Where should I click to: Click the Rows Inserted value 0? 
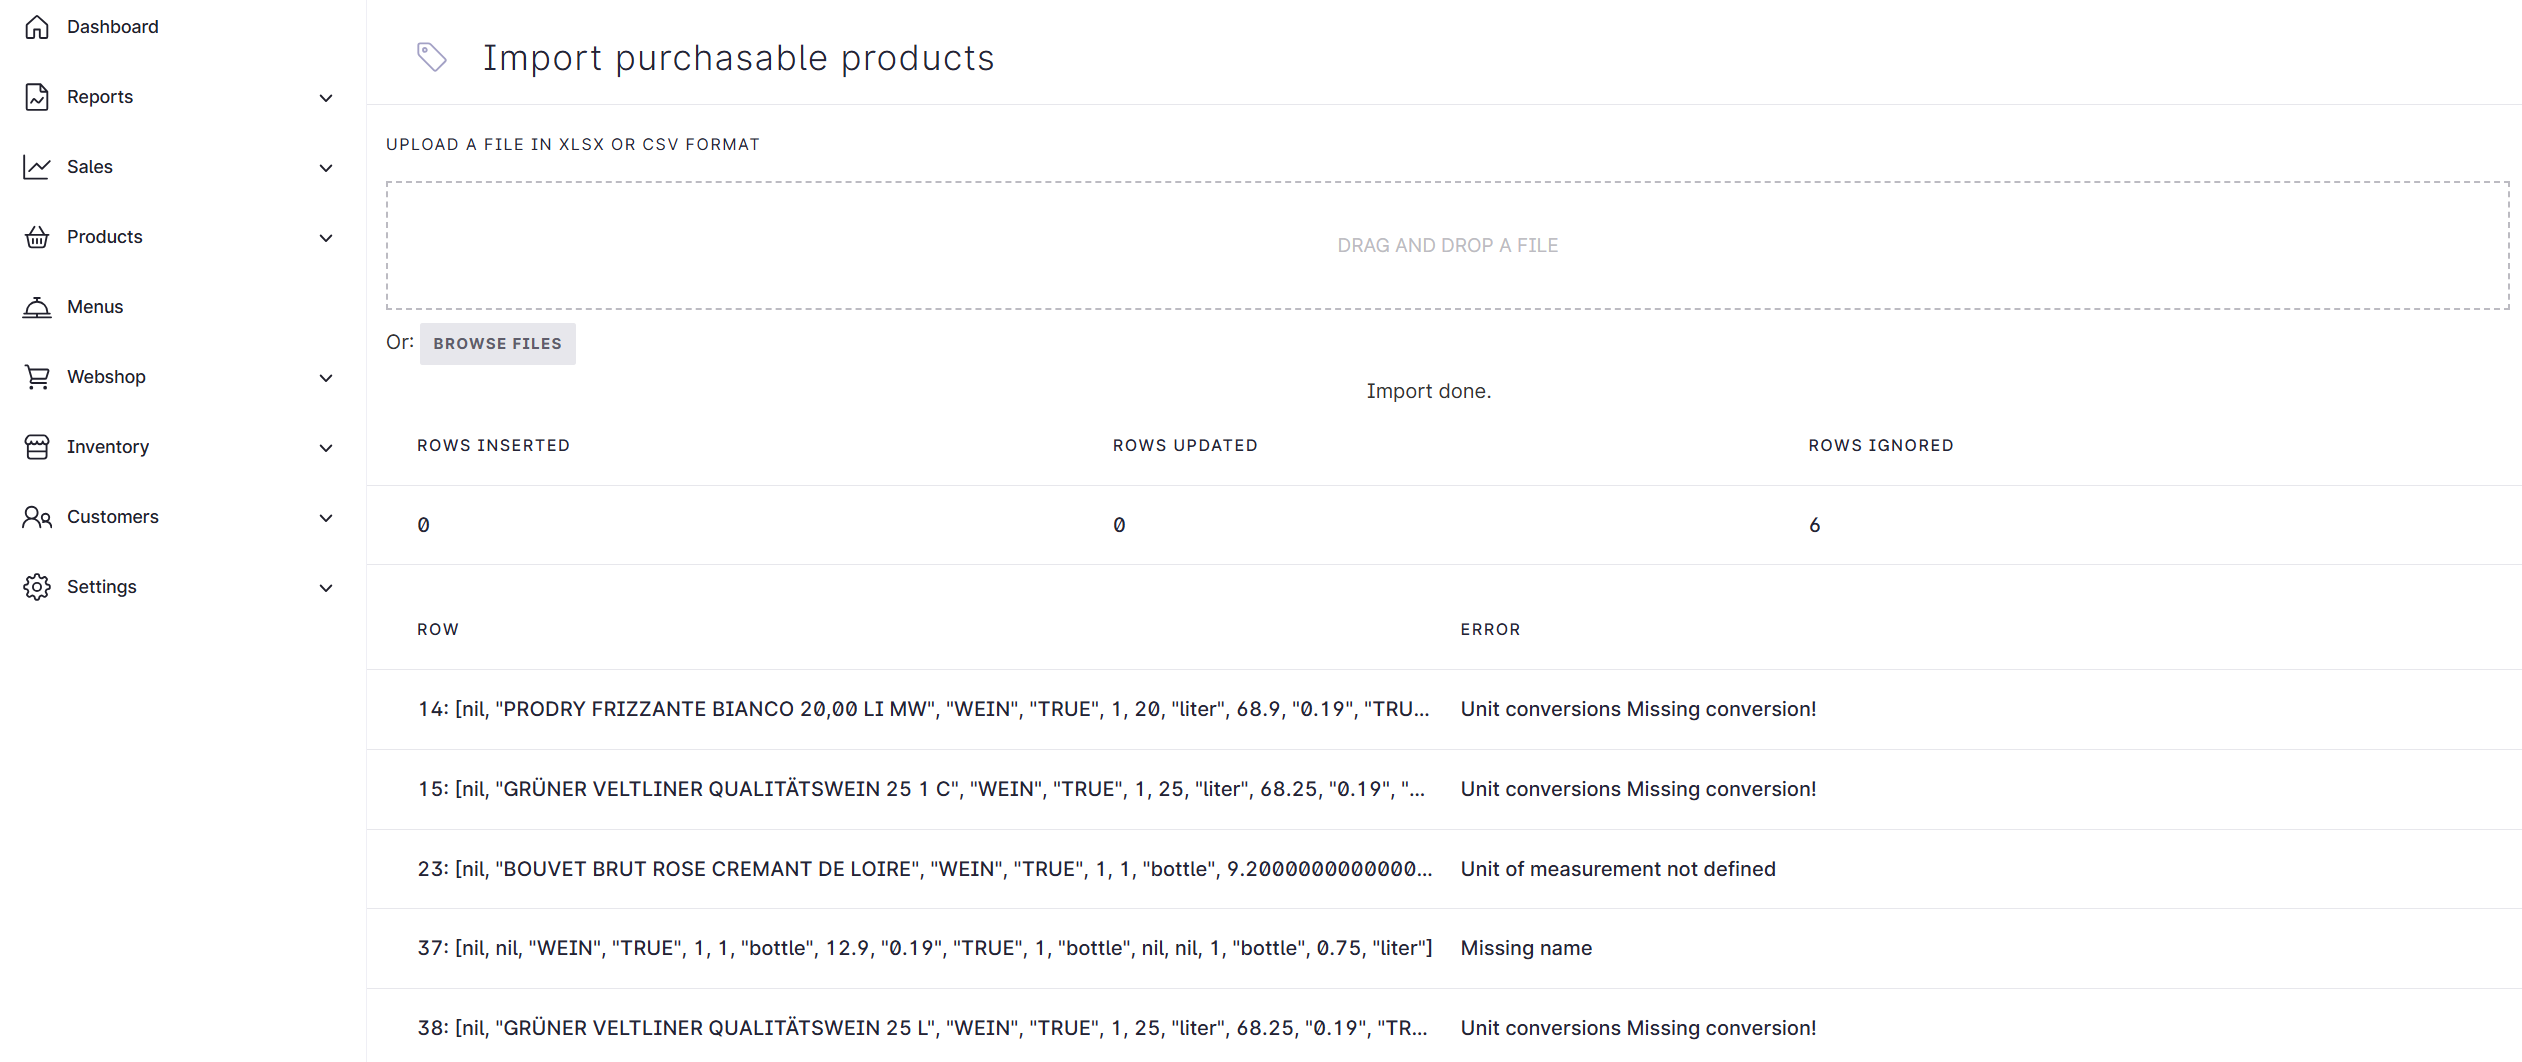tap(423, 525)
